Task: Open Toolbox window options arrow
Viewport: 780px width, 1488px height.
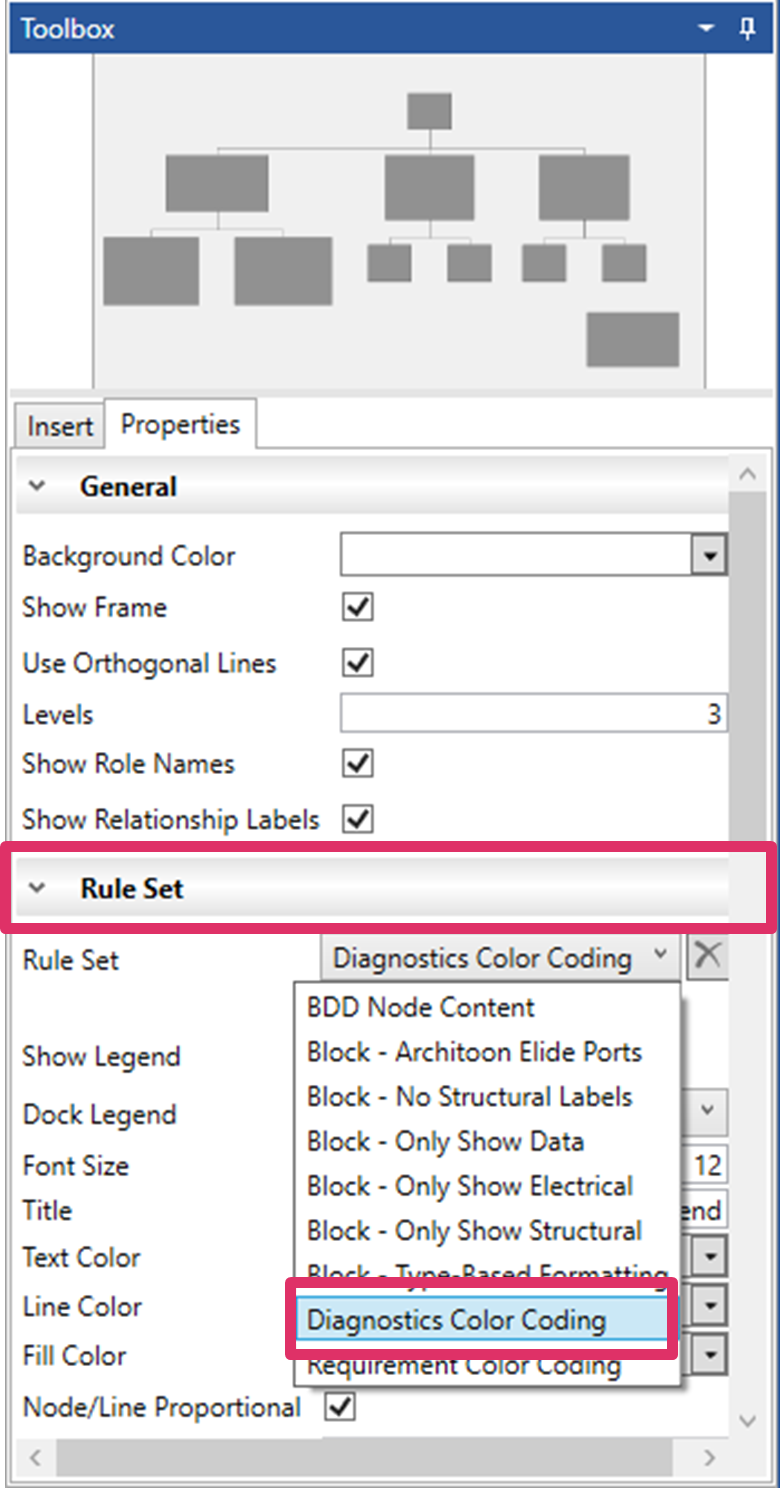Action: coord(707,29)
